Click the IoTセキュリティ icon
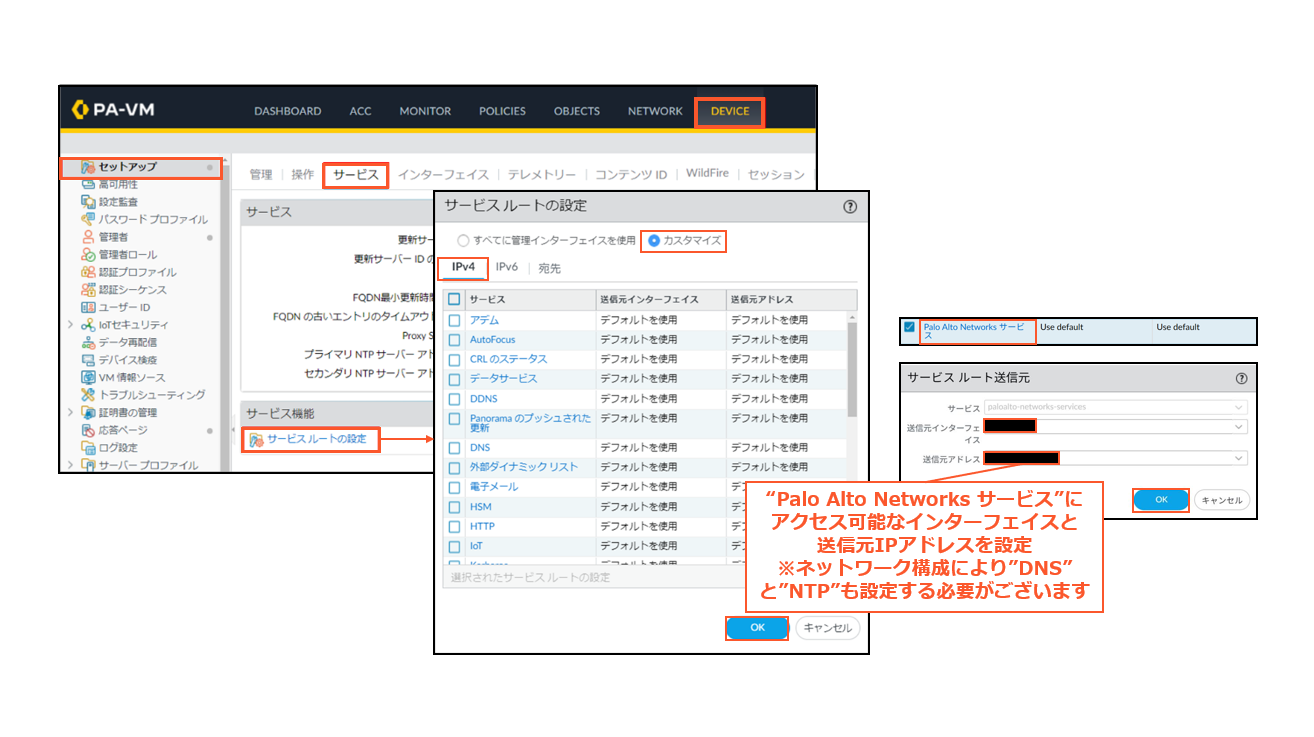 point(88,325)
